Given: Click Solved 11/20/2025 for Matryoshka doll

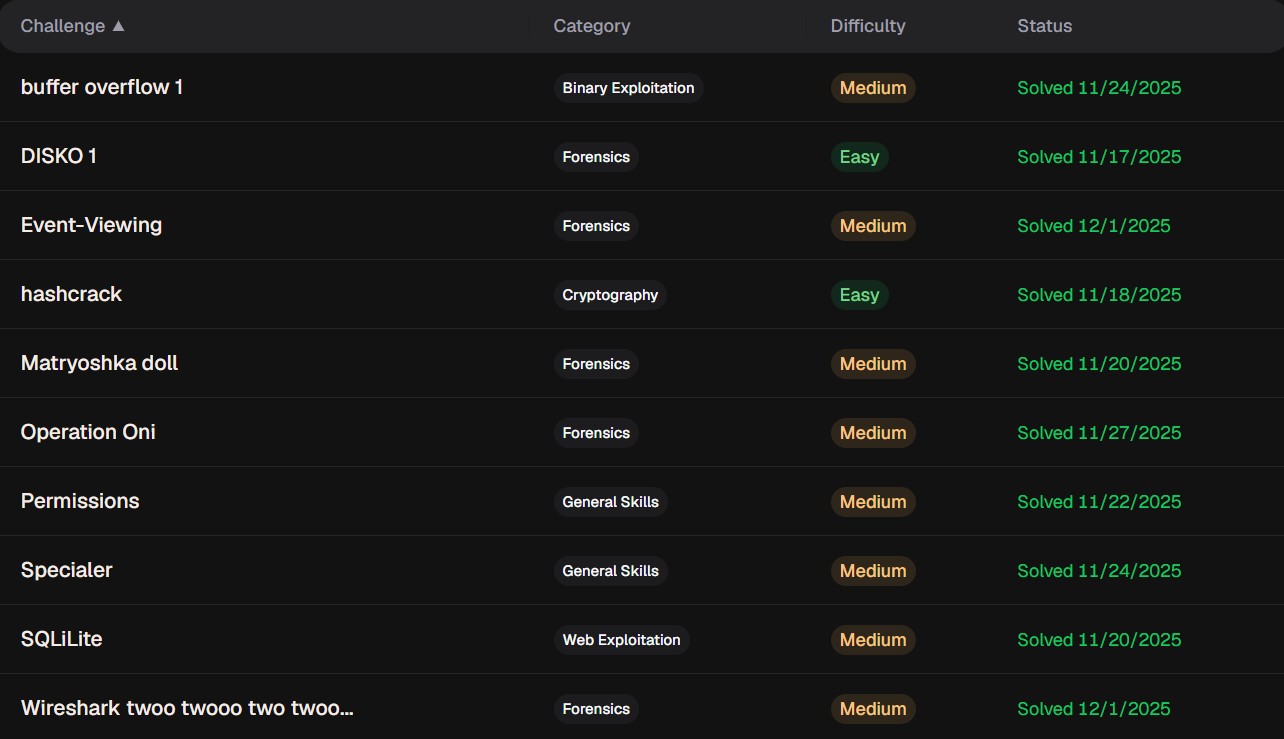Looking at the screenshot, I should click(x=1099, y=364).
